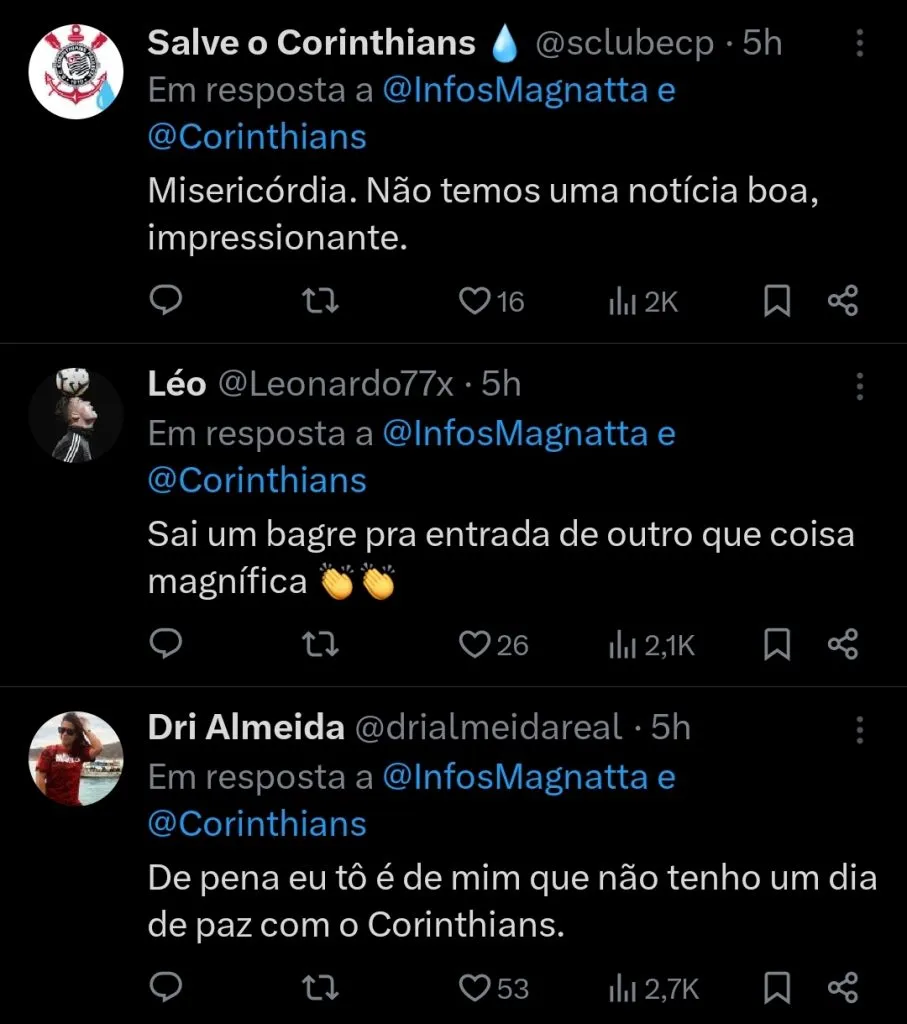This screenshot has width=907, height=1024.
Task: Open @Corinthians mention in Léo's tweet
Action: click(x=257, y=480)
